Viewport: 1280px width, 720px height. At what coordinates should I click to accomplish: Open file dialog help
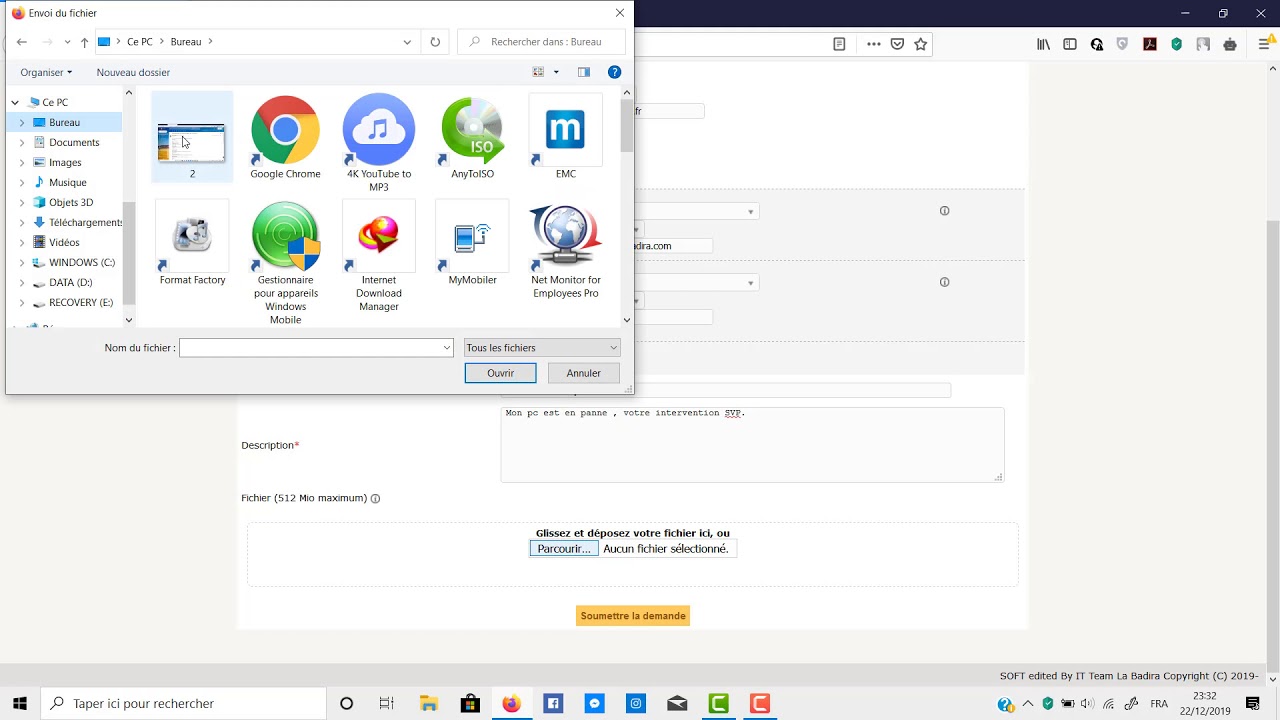click(615, 72)
